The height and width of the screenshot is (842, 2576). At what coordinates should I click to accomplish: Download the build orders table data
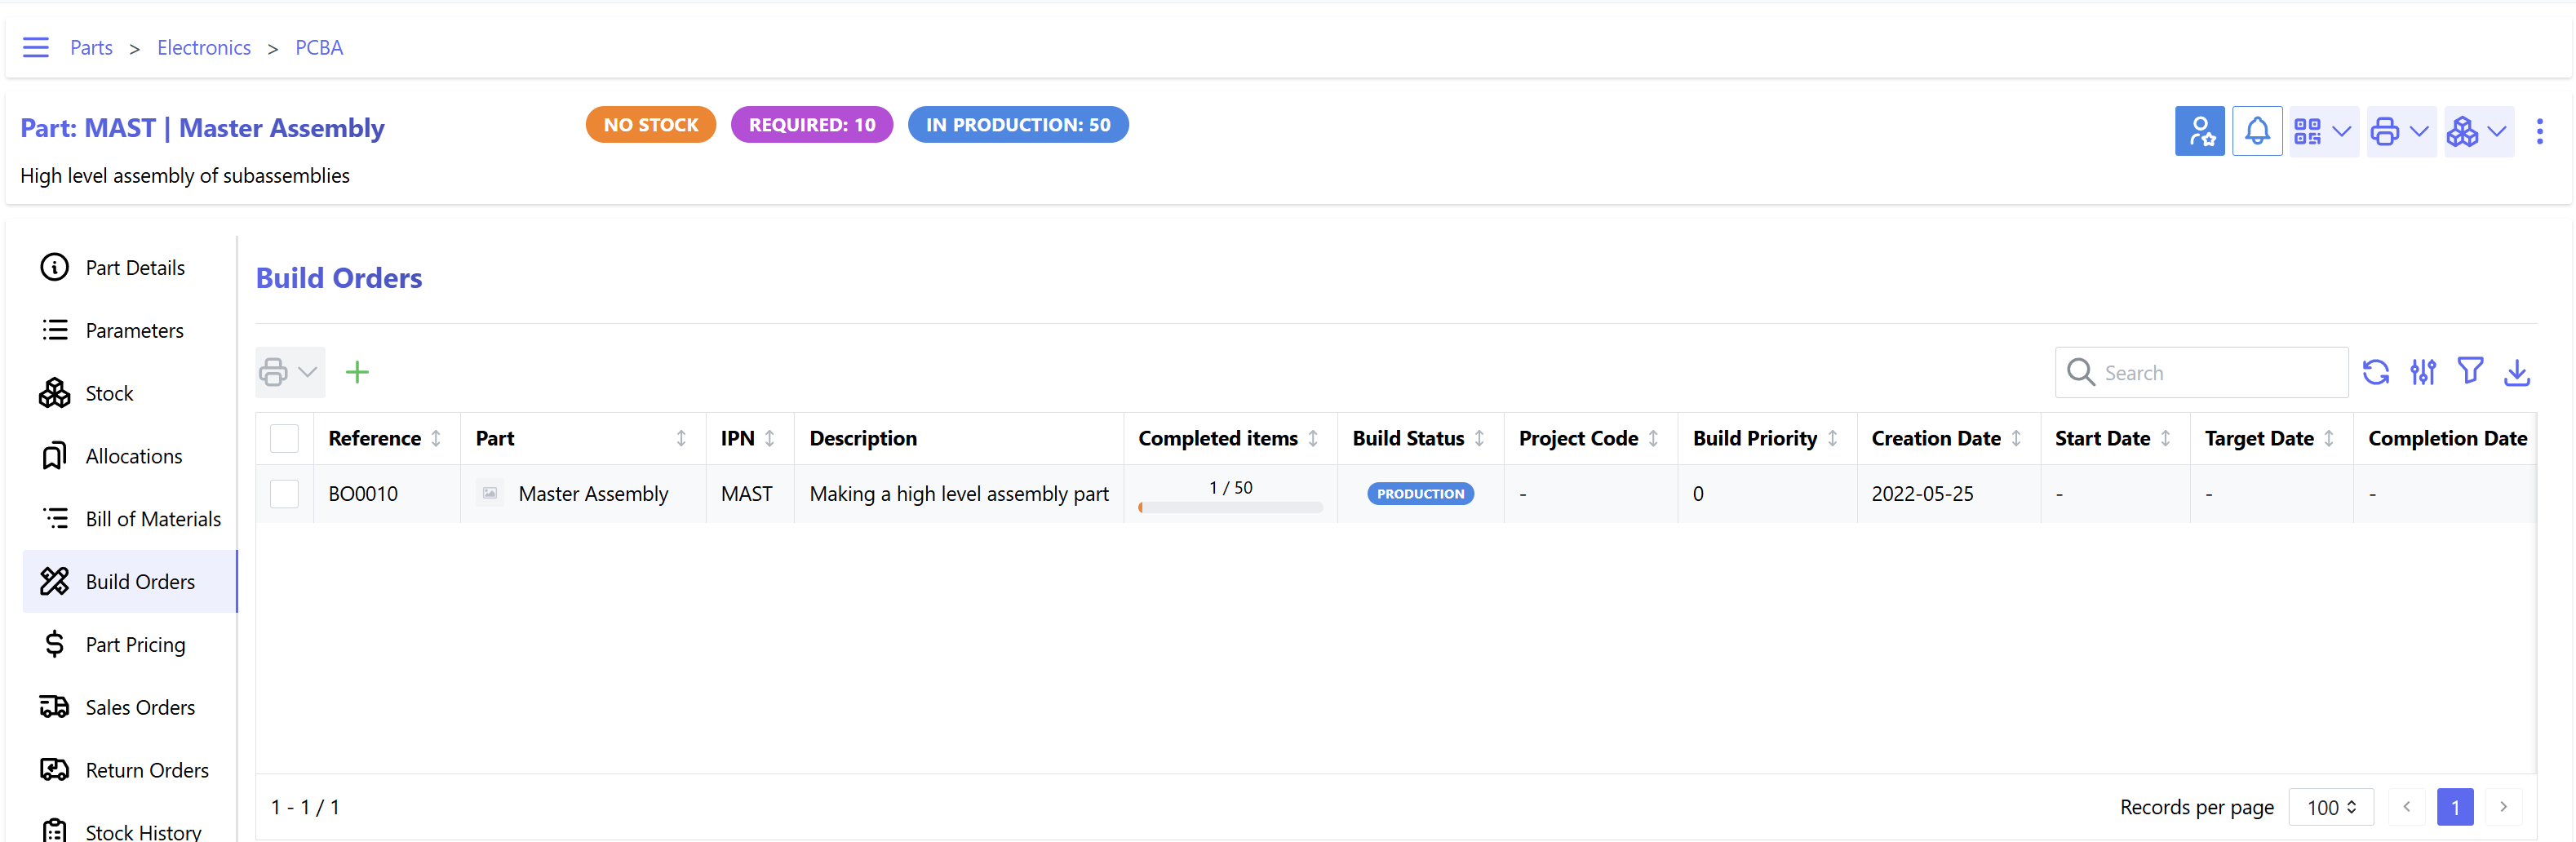pos(2518,371)
